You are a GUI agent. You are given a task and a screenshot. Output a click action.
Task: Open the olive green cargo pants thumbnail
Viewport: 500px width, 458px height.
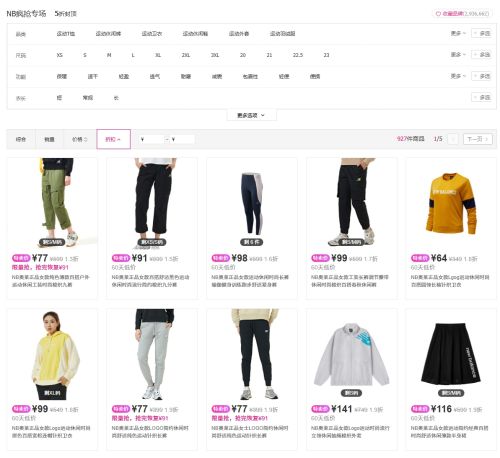(52, 203)
